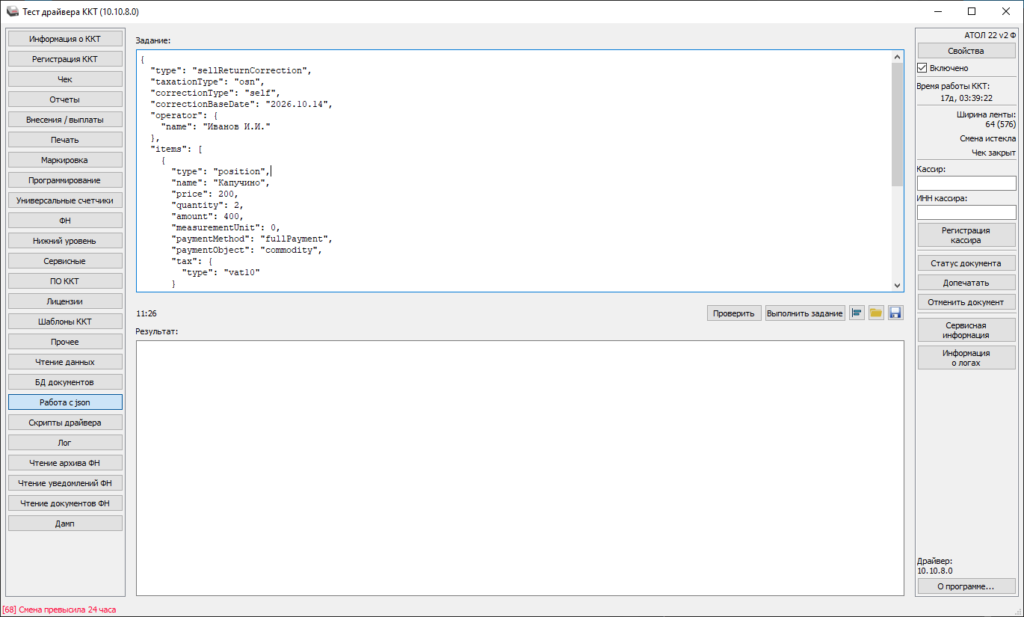Click the "Проверить" button
The width and height of the screenshot is (1024, 617).
(733, 313)
